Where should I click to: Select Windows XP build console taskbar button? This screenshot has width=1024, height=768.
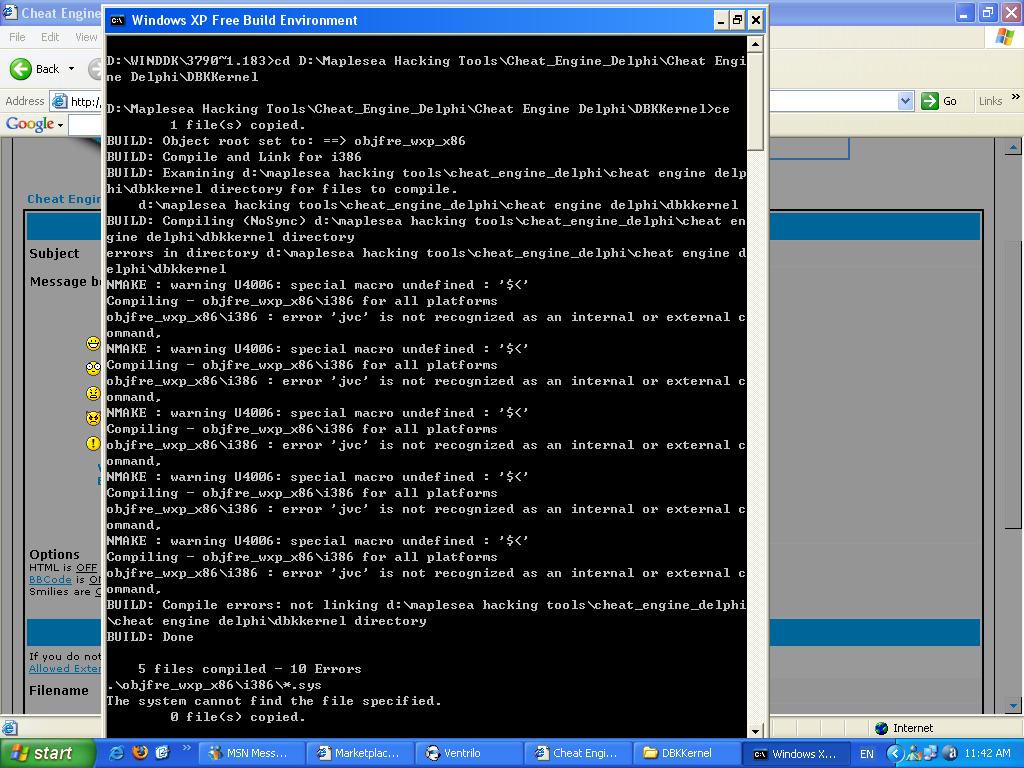coord(796,754)
